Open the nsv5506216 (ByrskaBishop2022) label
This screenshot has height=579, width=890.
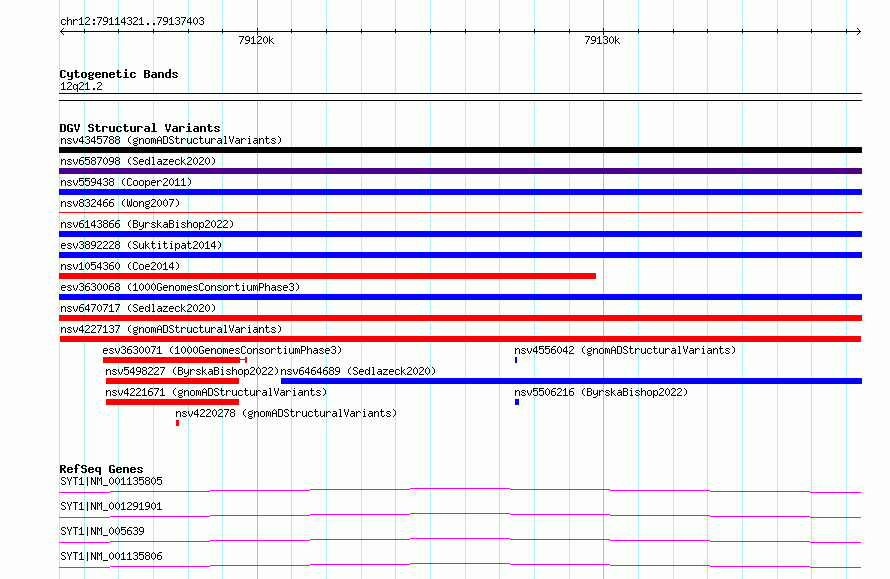coord(601,392)
